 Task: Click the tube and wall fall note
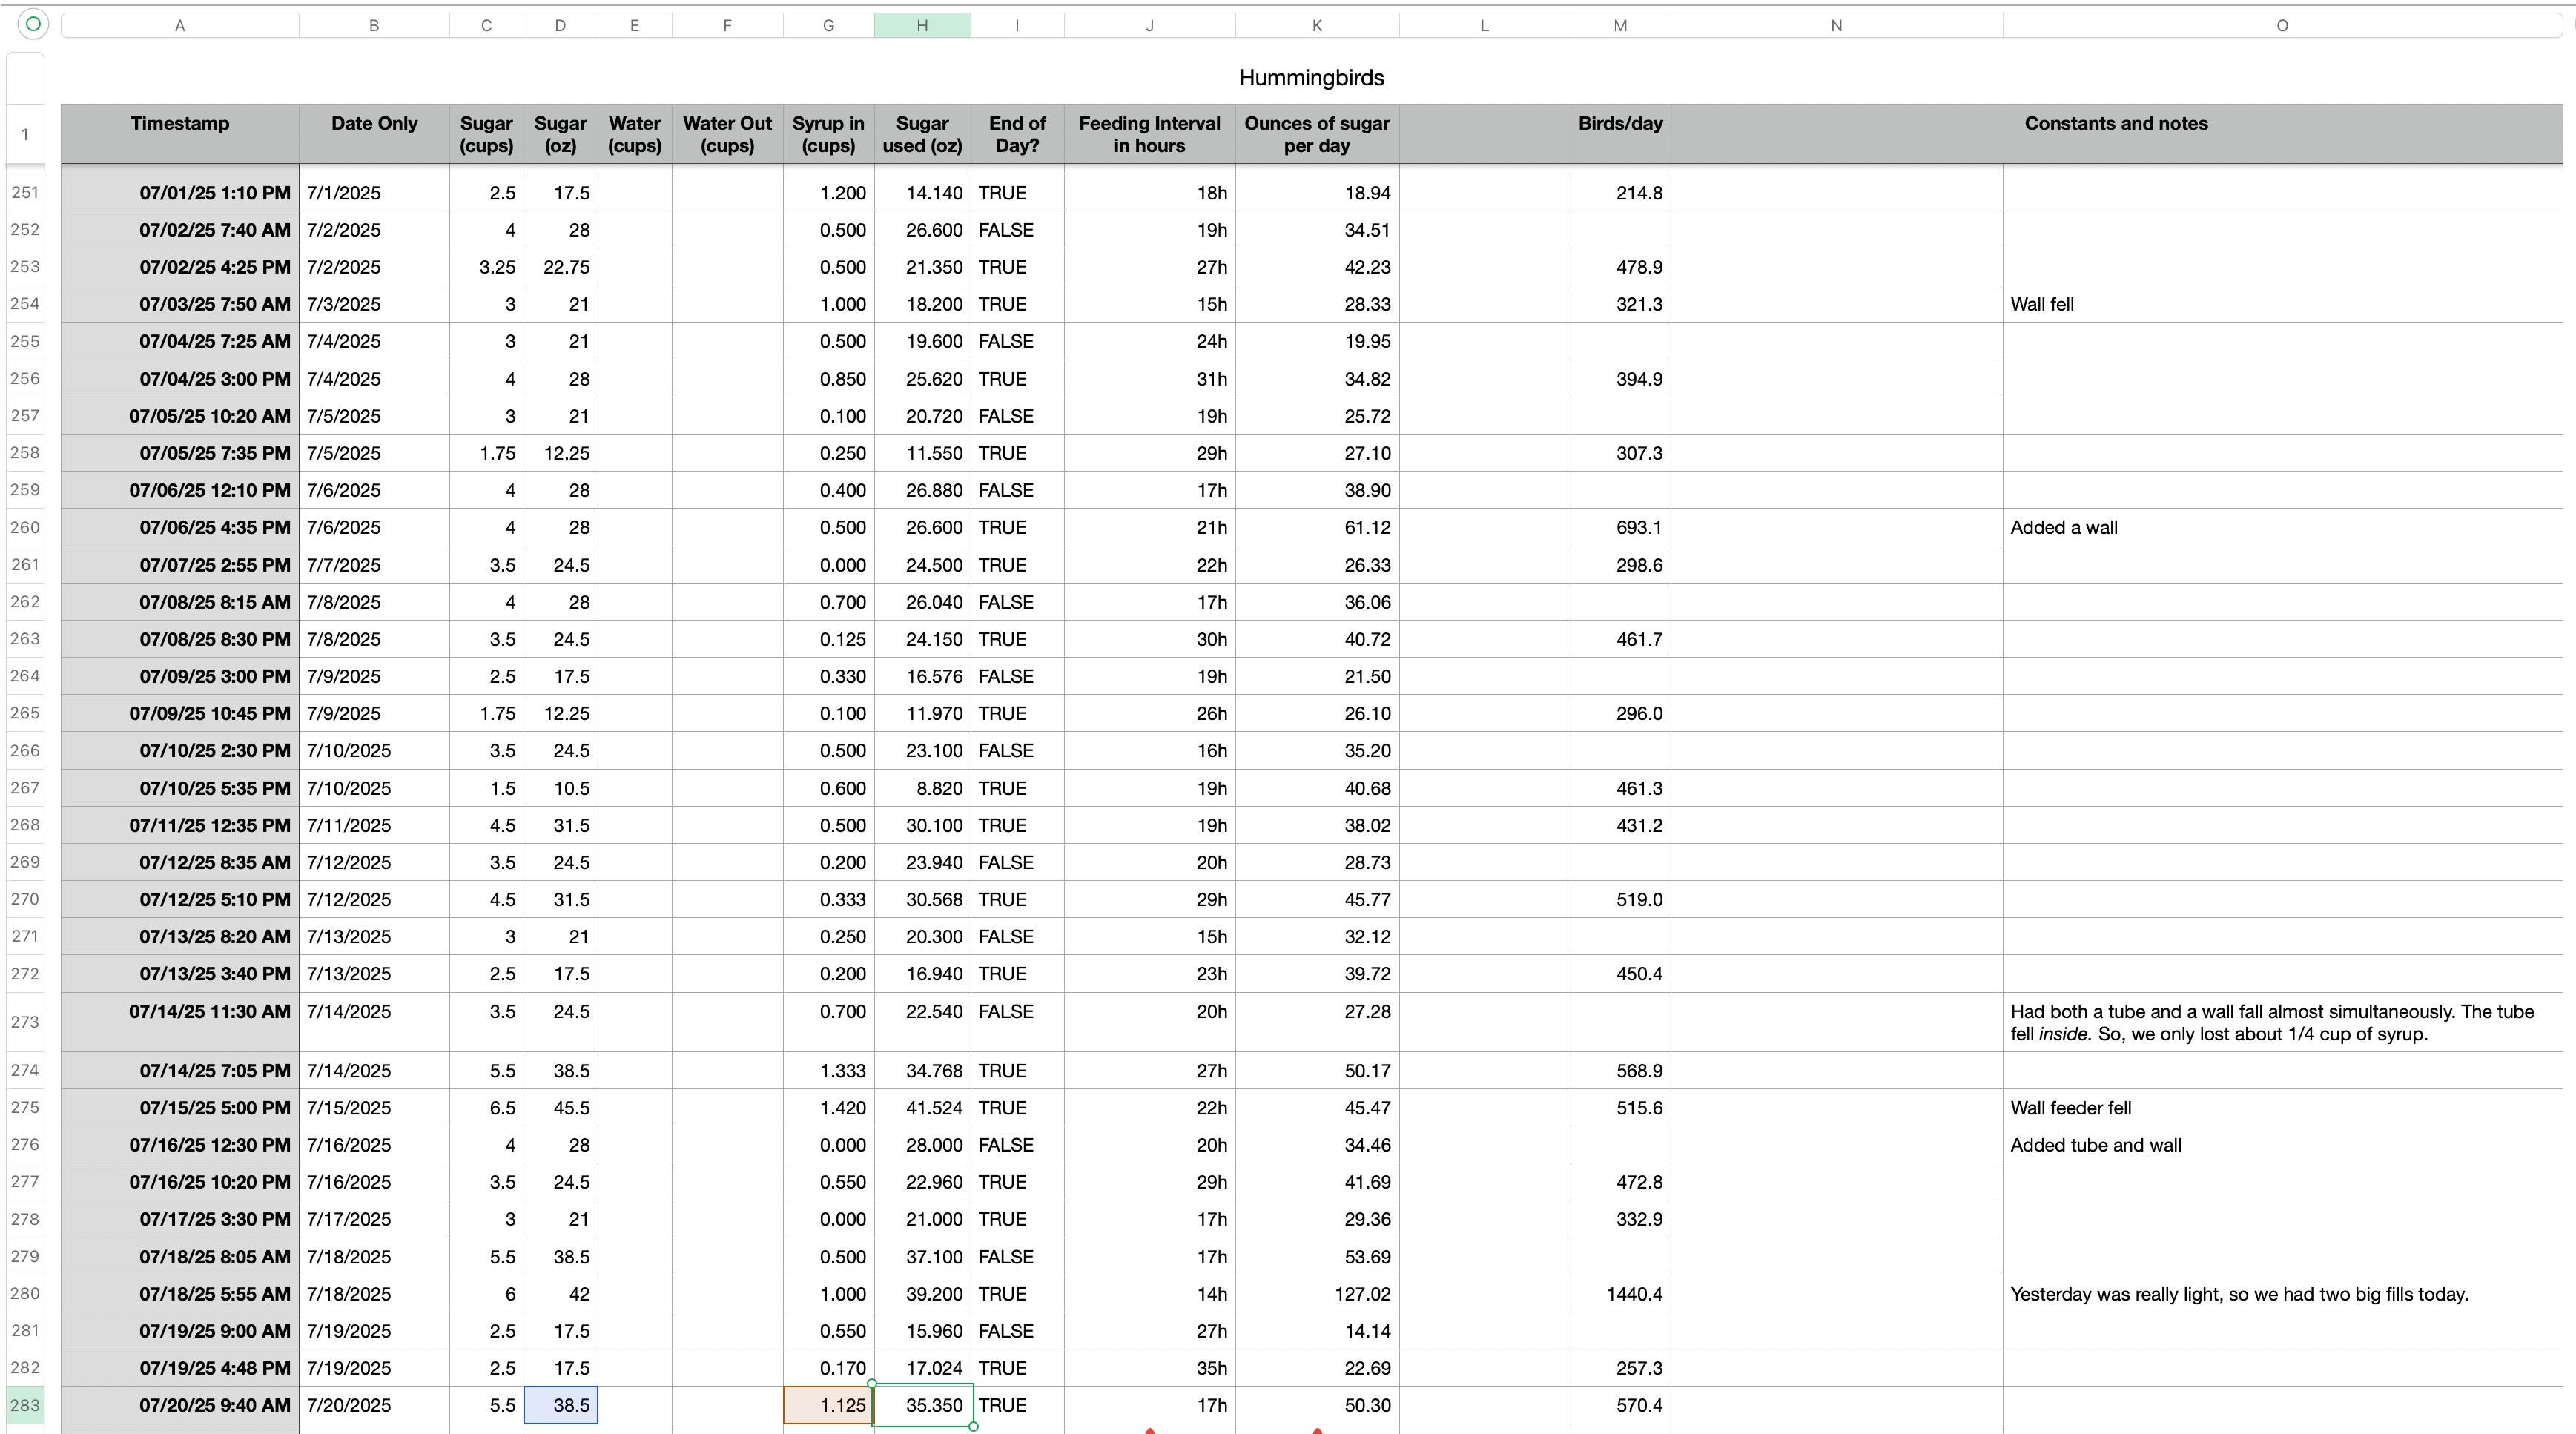pyautogui.click(x=2282, y=1022)
